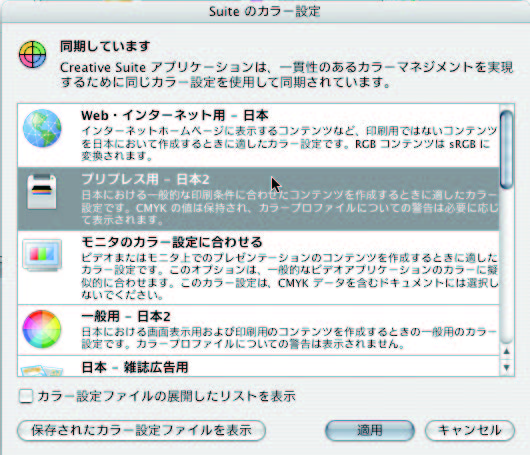Click the synchronized color status icon

pos(32,54)
